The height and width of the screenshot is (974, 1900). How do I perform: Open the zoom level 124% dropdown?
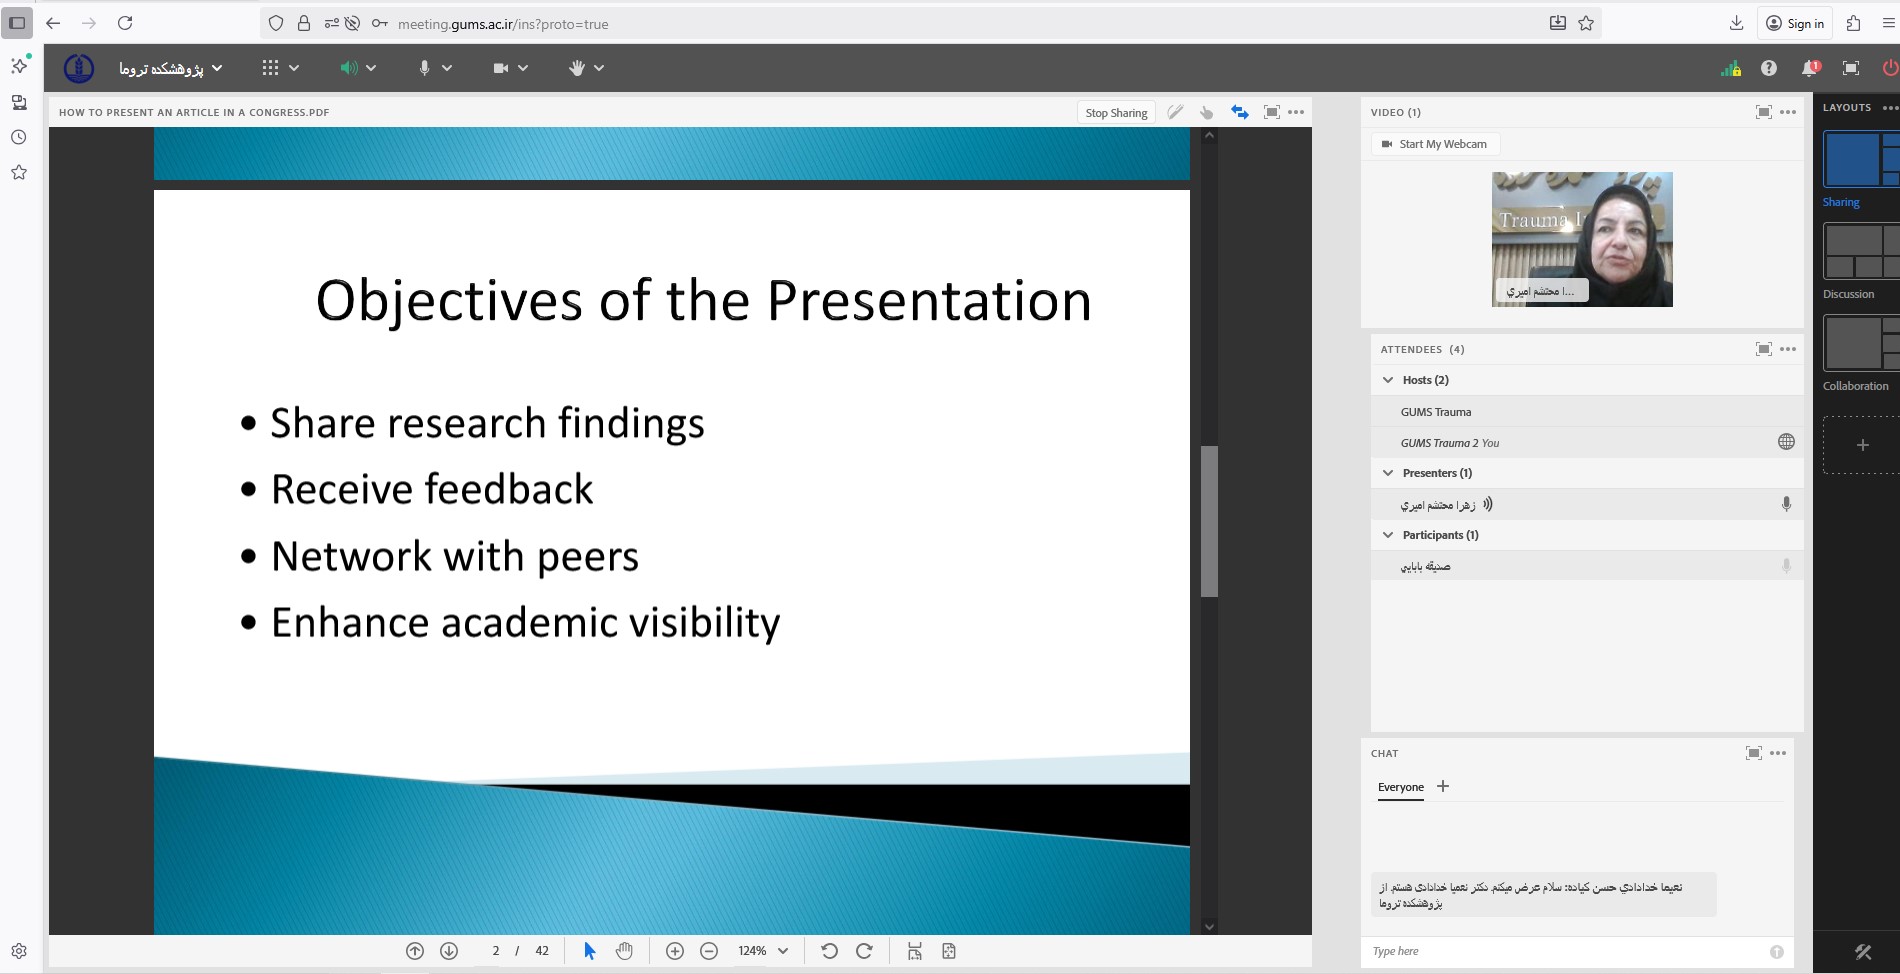click(763, 951)
